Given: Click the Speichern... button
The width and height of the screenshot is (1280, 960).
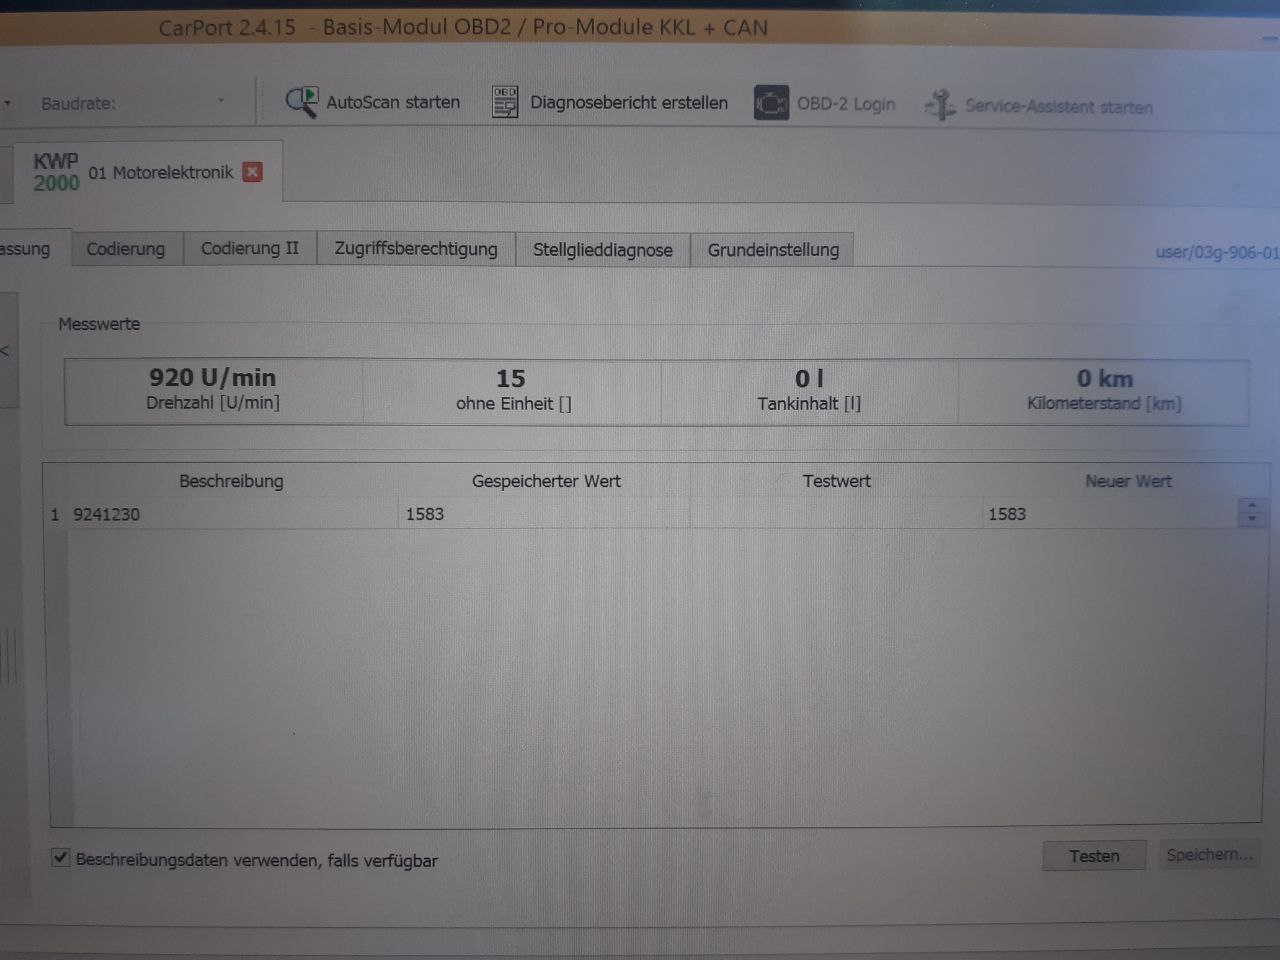Looking at the screenshot, I should pyautogui.click(x=1208, y=855).
